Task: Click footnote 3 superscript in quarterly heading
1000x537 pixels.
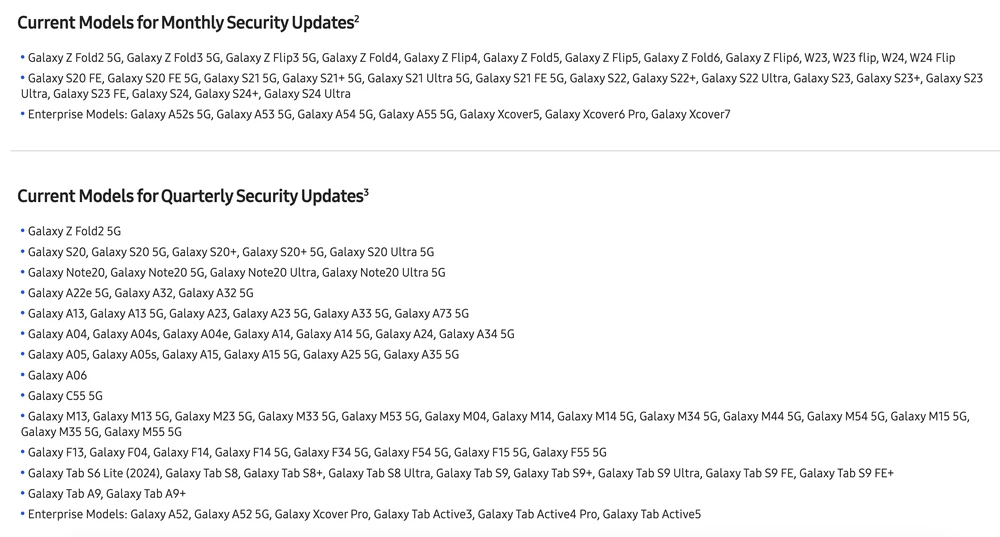Action: pos(367,191)
